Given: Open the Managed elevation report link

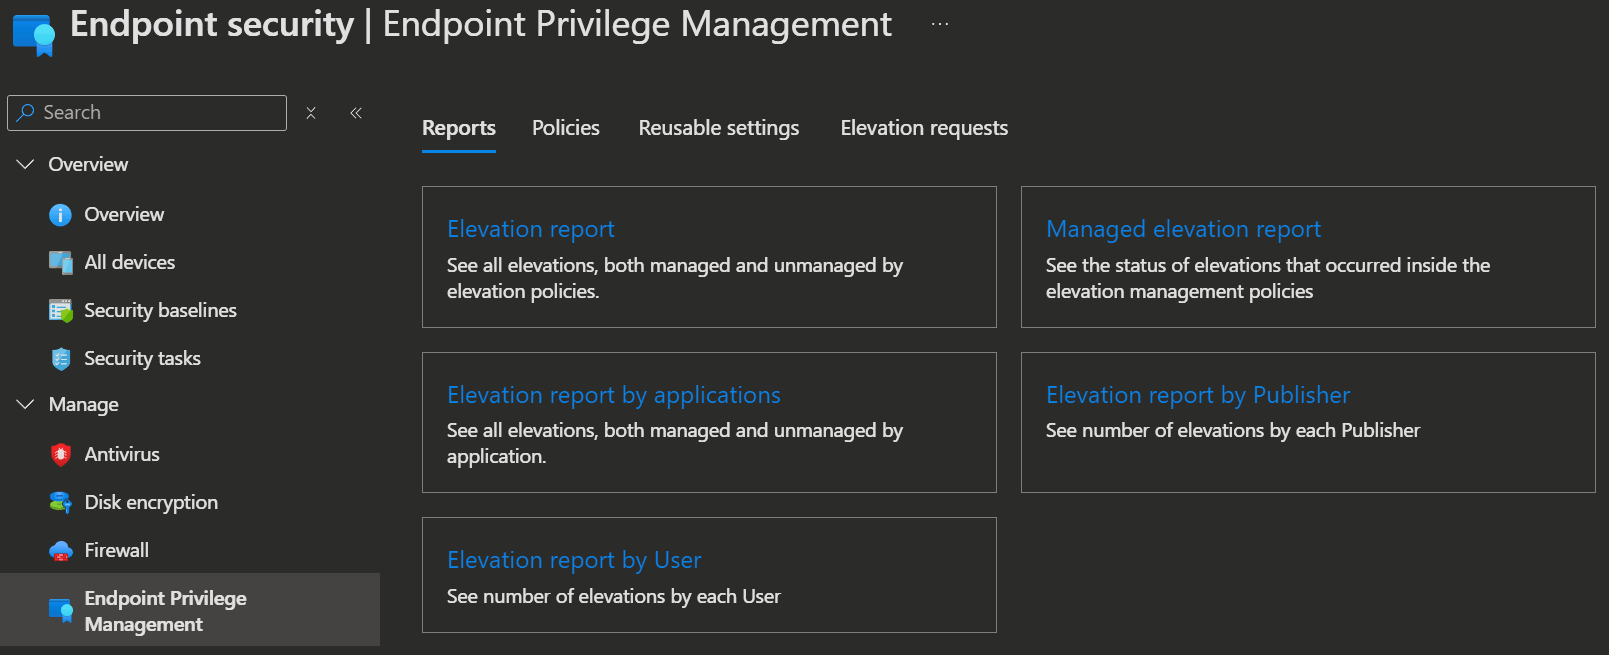Looking at the screenshot, I should [x=1183, y=229].
